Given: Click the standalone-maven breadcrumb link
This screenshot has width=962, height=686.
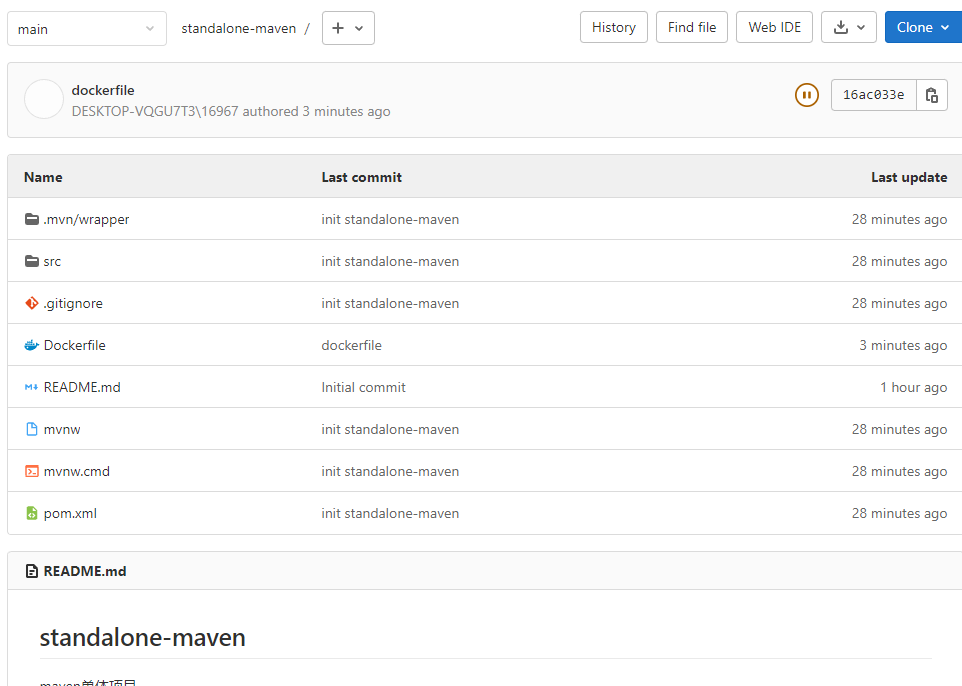Looking at the screenshot, I should (x=239, y=29).
